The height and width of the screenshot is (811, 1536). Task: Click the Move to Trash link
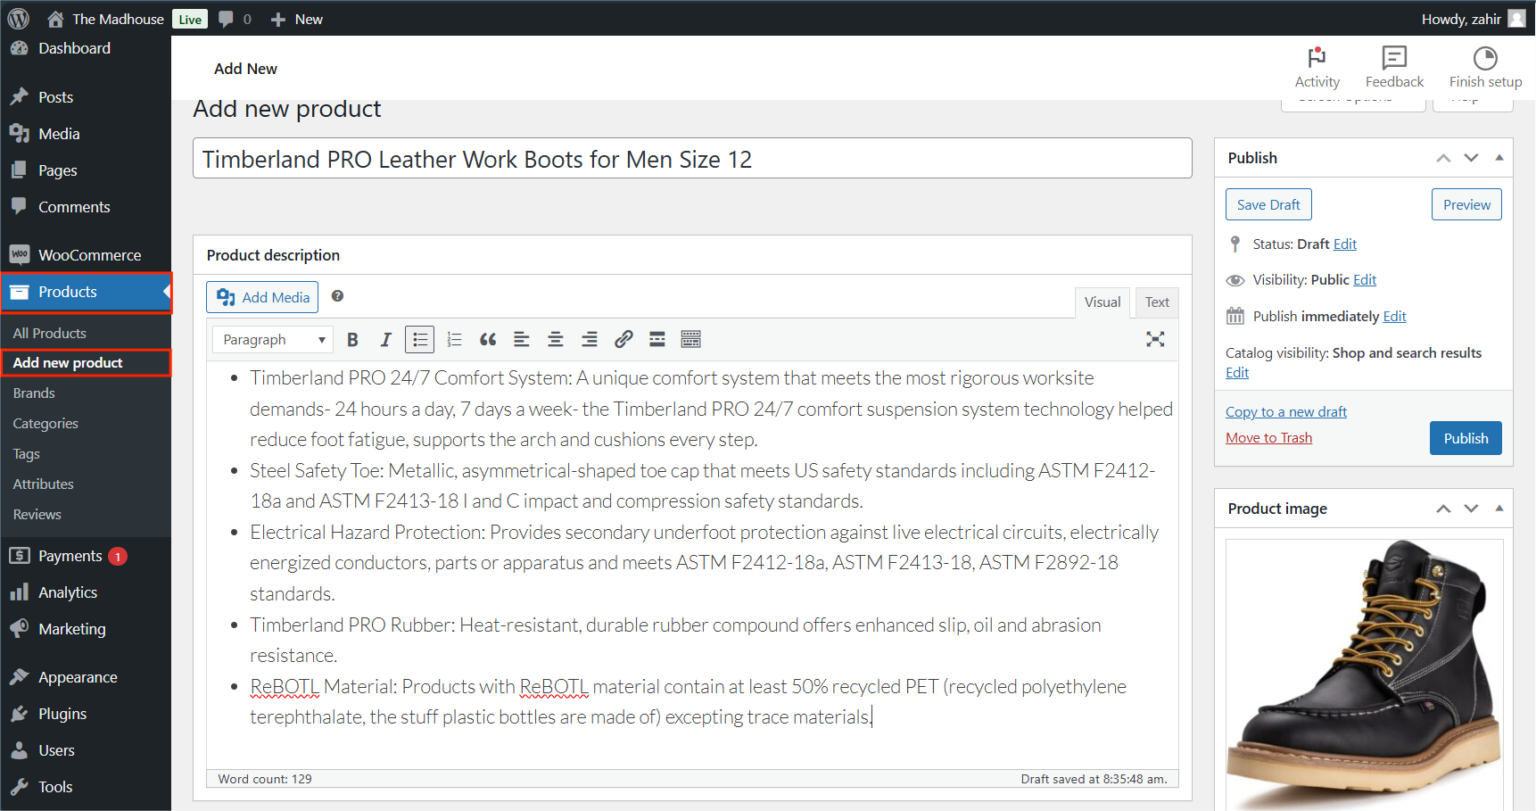pos(1268,437)
